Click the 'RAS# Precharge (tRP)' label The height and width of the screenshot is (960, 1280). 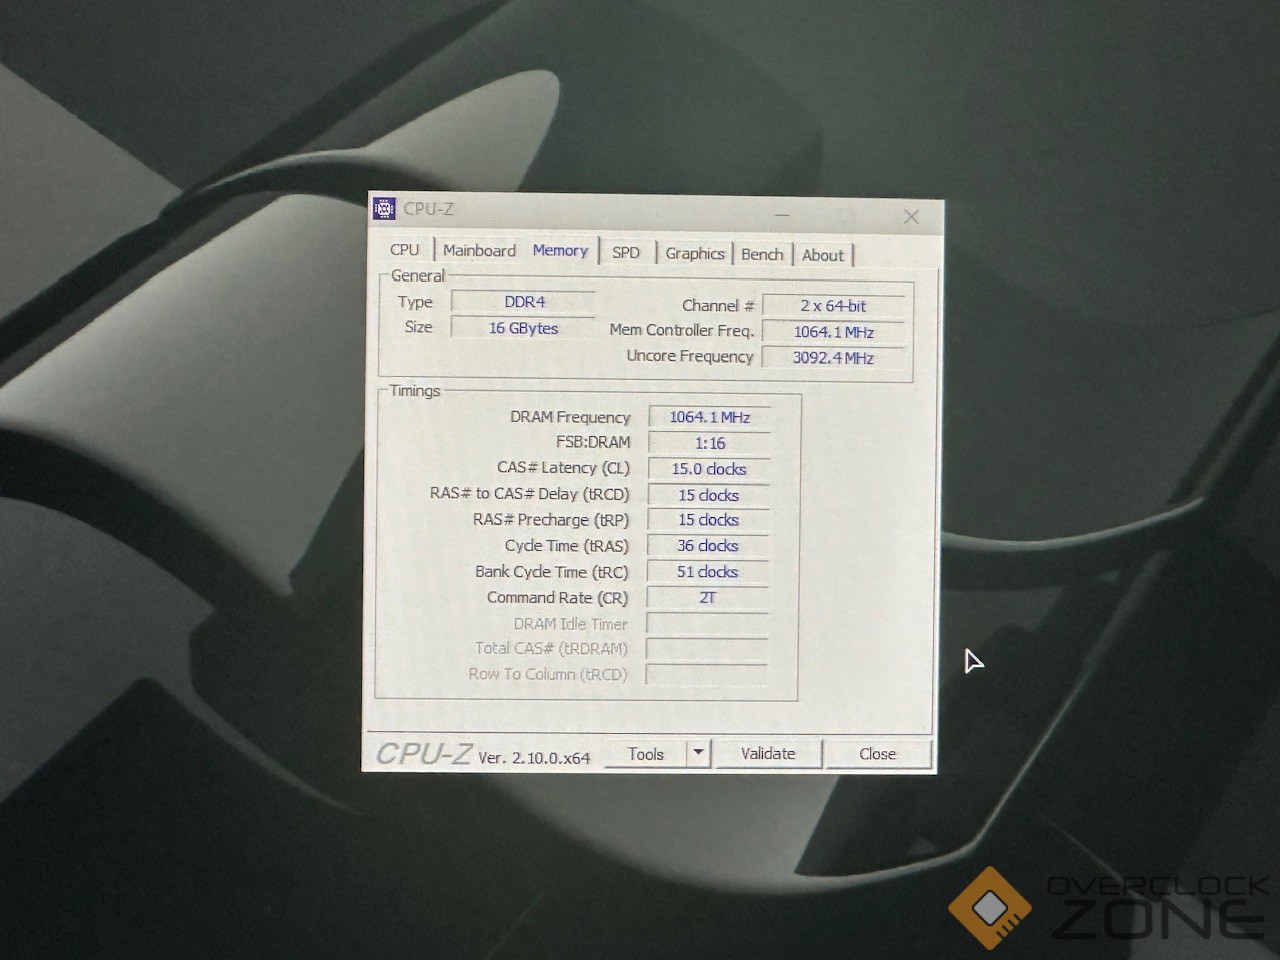pos(551,520)
